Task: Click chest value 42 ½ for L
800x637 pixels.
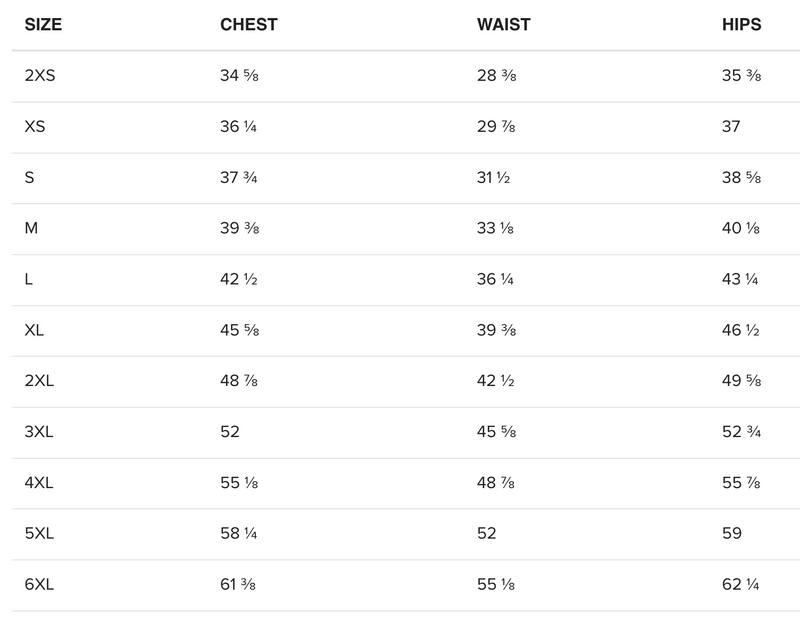Action: pos(239,280)
